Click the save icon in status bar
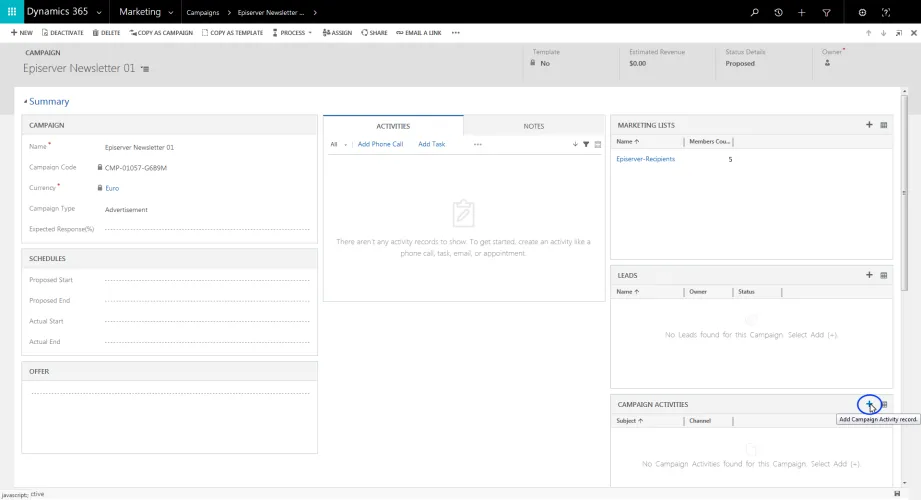 [897, 494]
